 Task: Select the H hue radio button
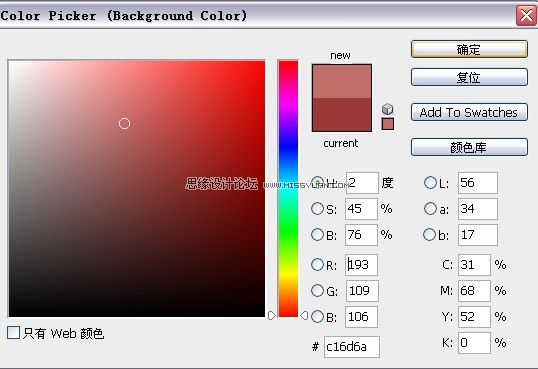317,182
